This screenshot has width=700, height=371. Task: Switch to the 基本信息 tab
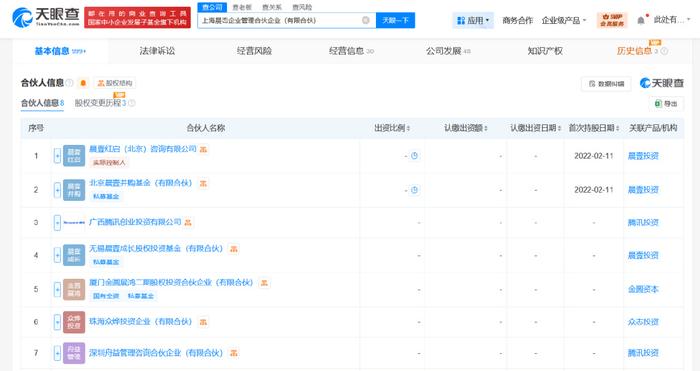(60, 51)
